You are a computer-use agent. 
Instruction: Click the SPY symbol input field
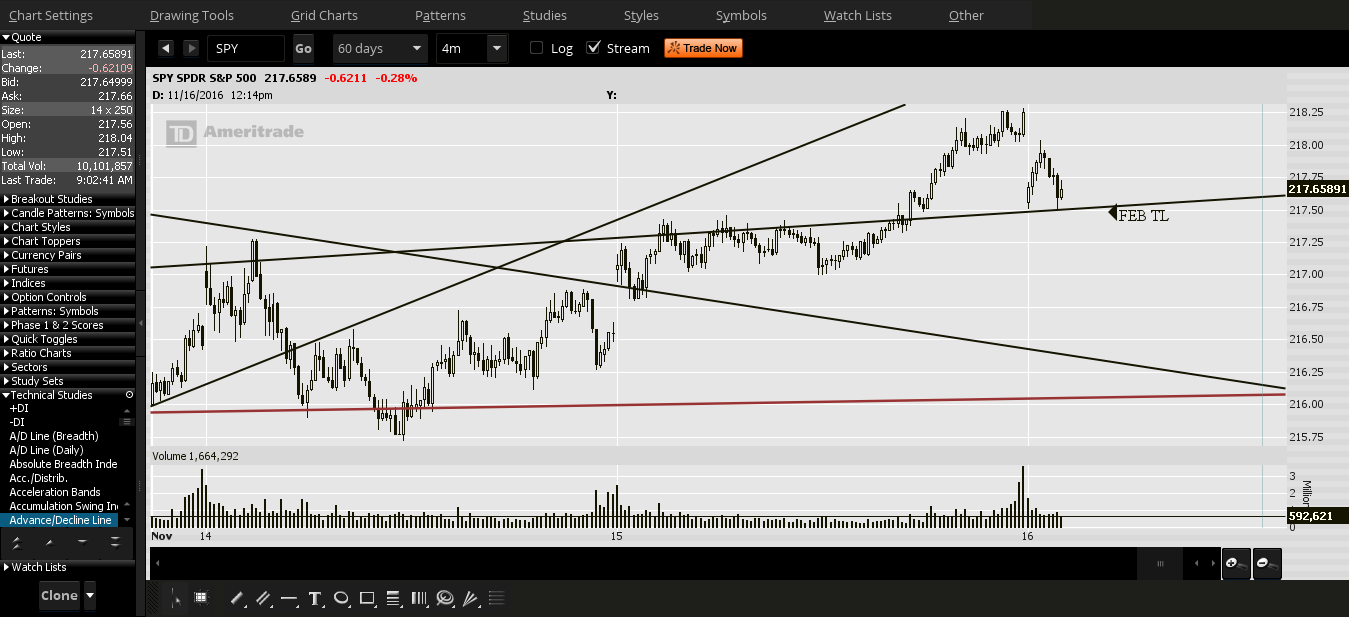tap(246, 48)
